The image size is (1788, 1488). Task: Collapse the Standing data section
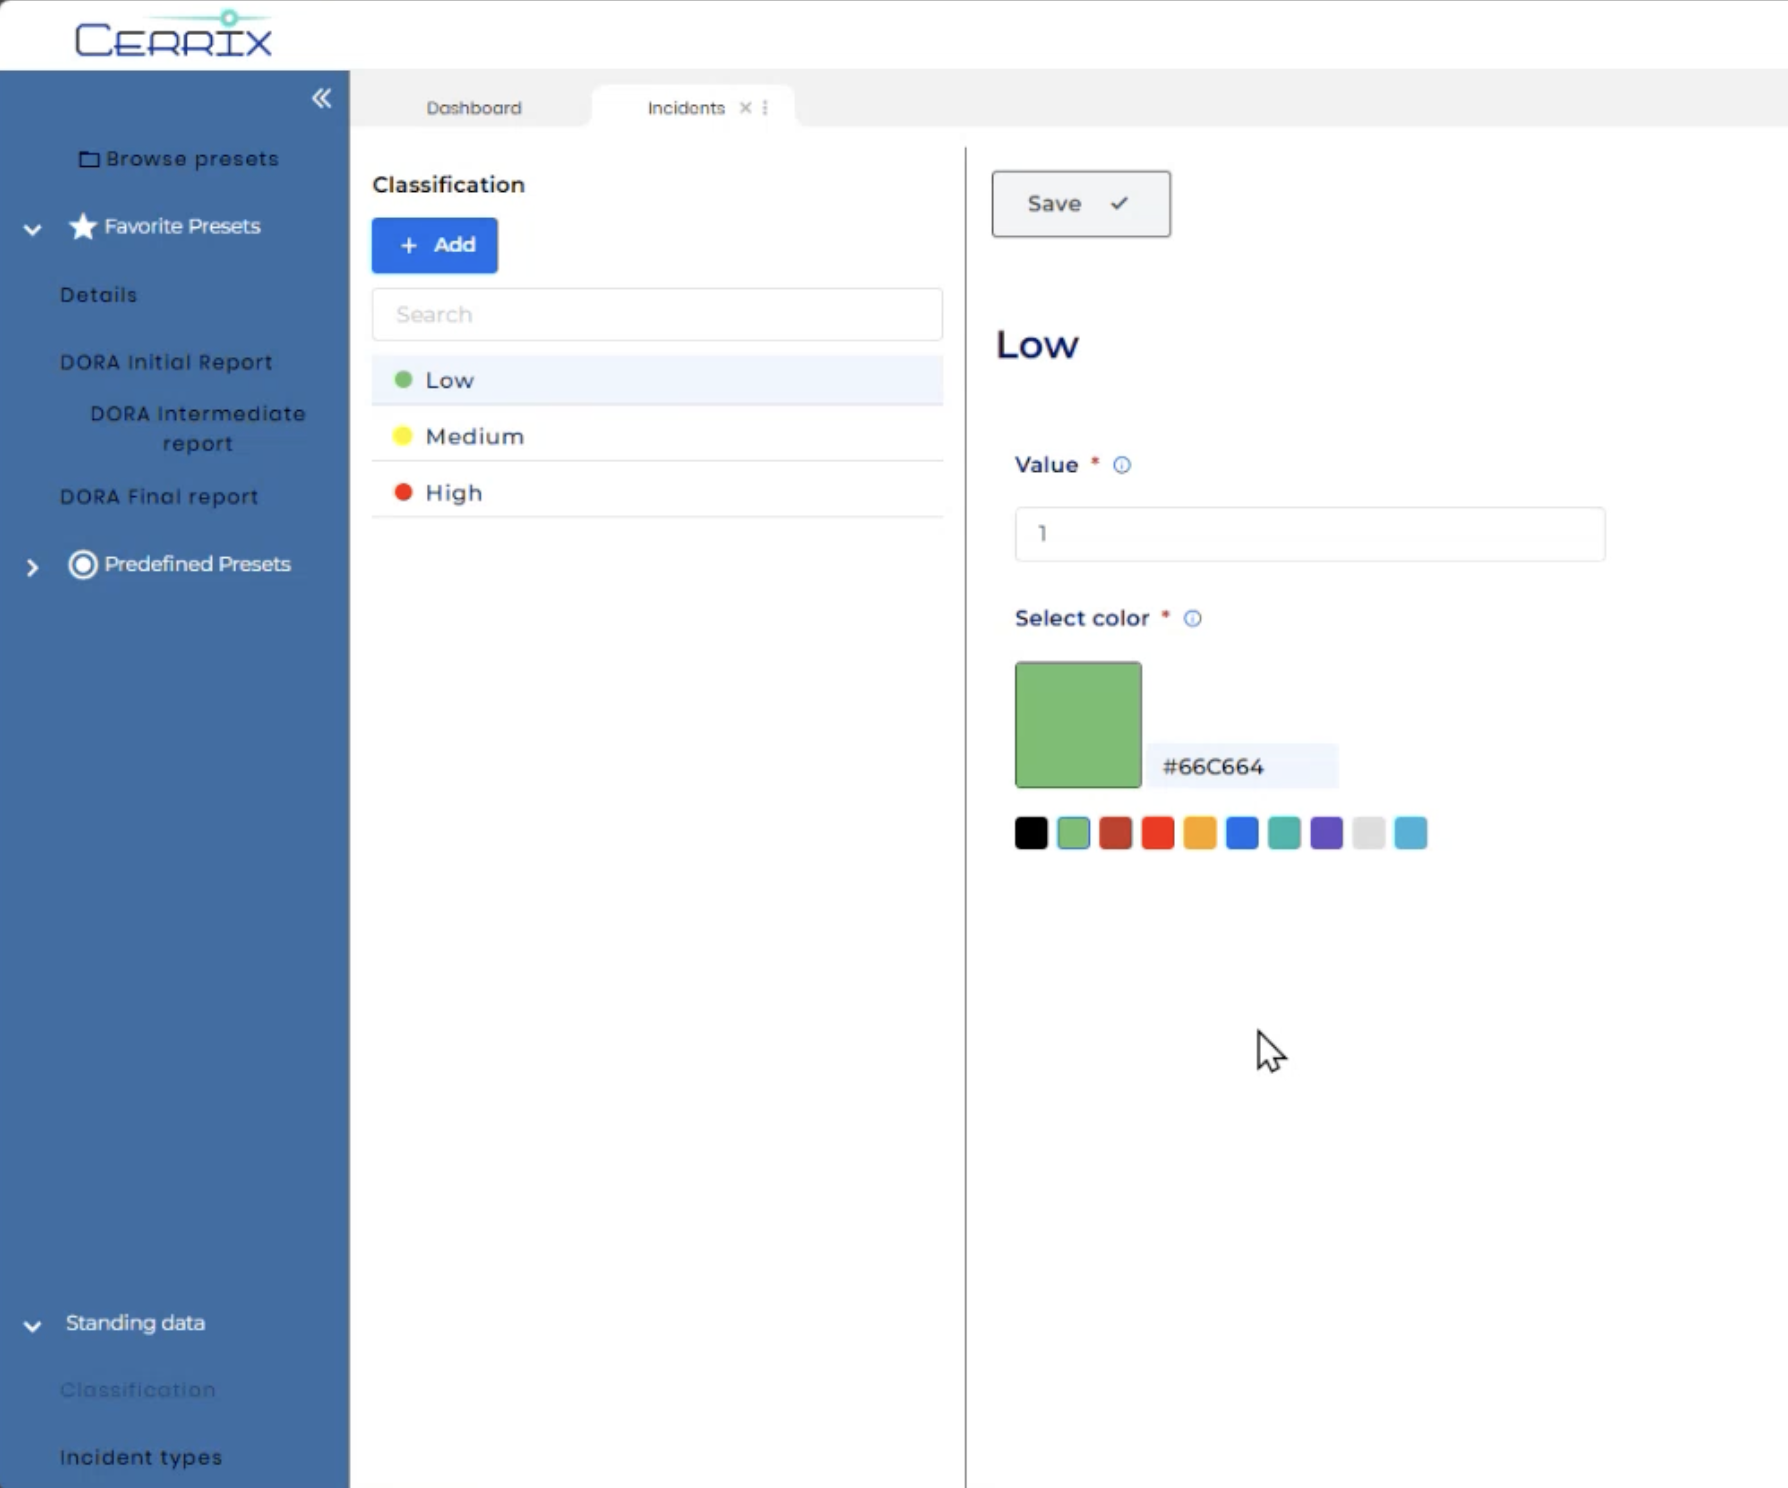pyautogui.click(x=32, y=1326)
